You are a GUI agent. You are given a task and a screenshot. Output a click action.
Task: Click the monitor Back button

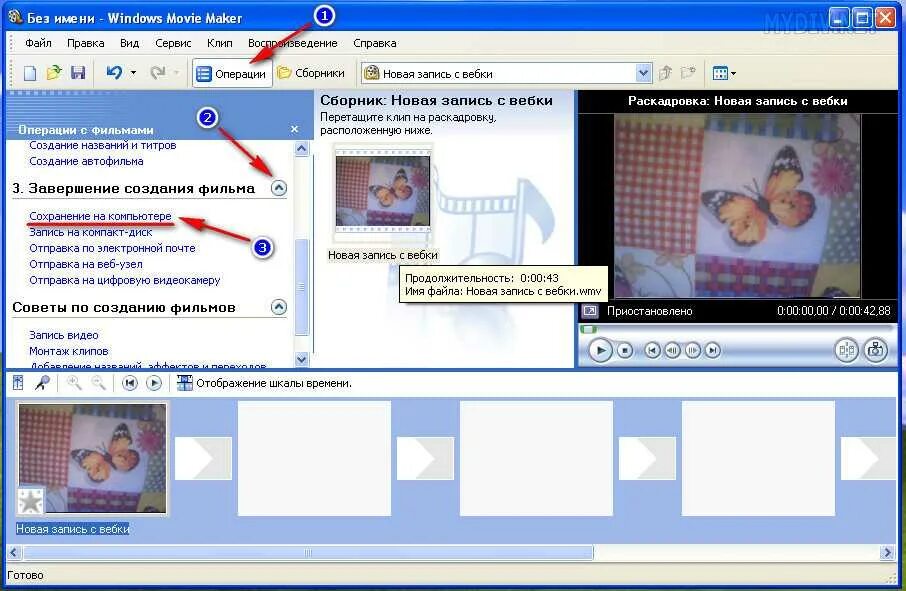pos(652,350)
